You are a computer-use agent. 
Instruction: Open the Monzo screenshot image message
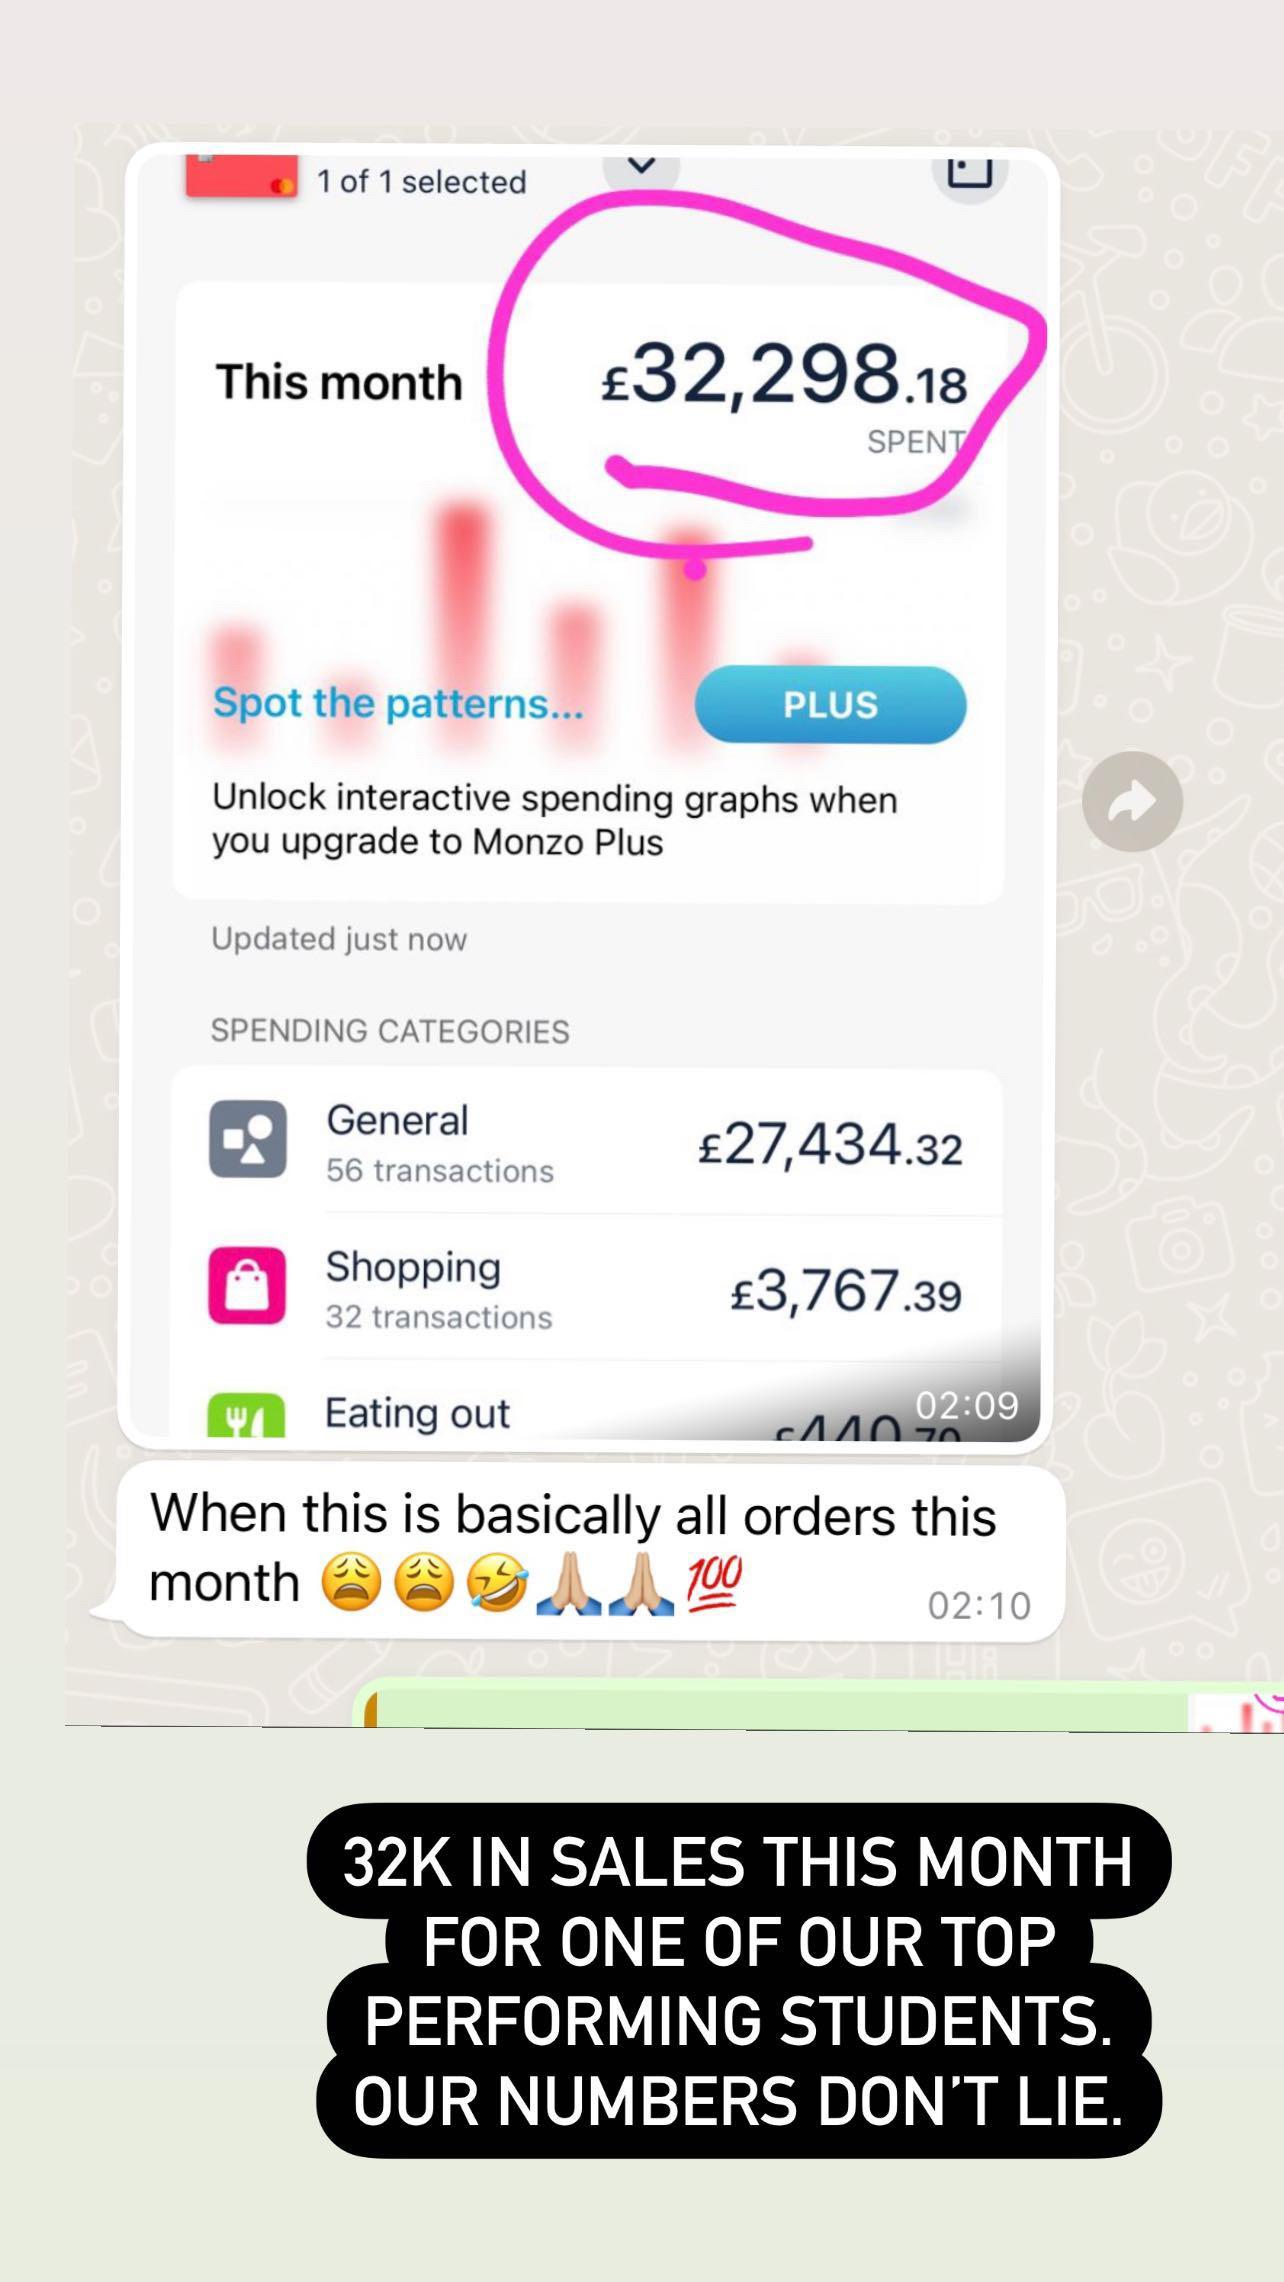click(x=588, y=797)
